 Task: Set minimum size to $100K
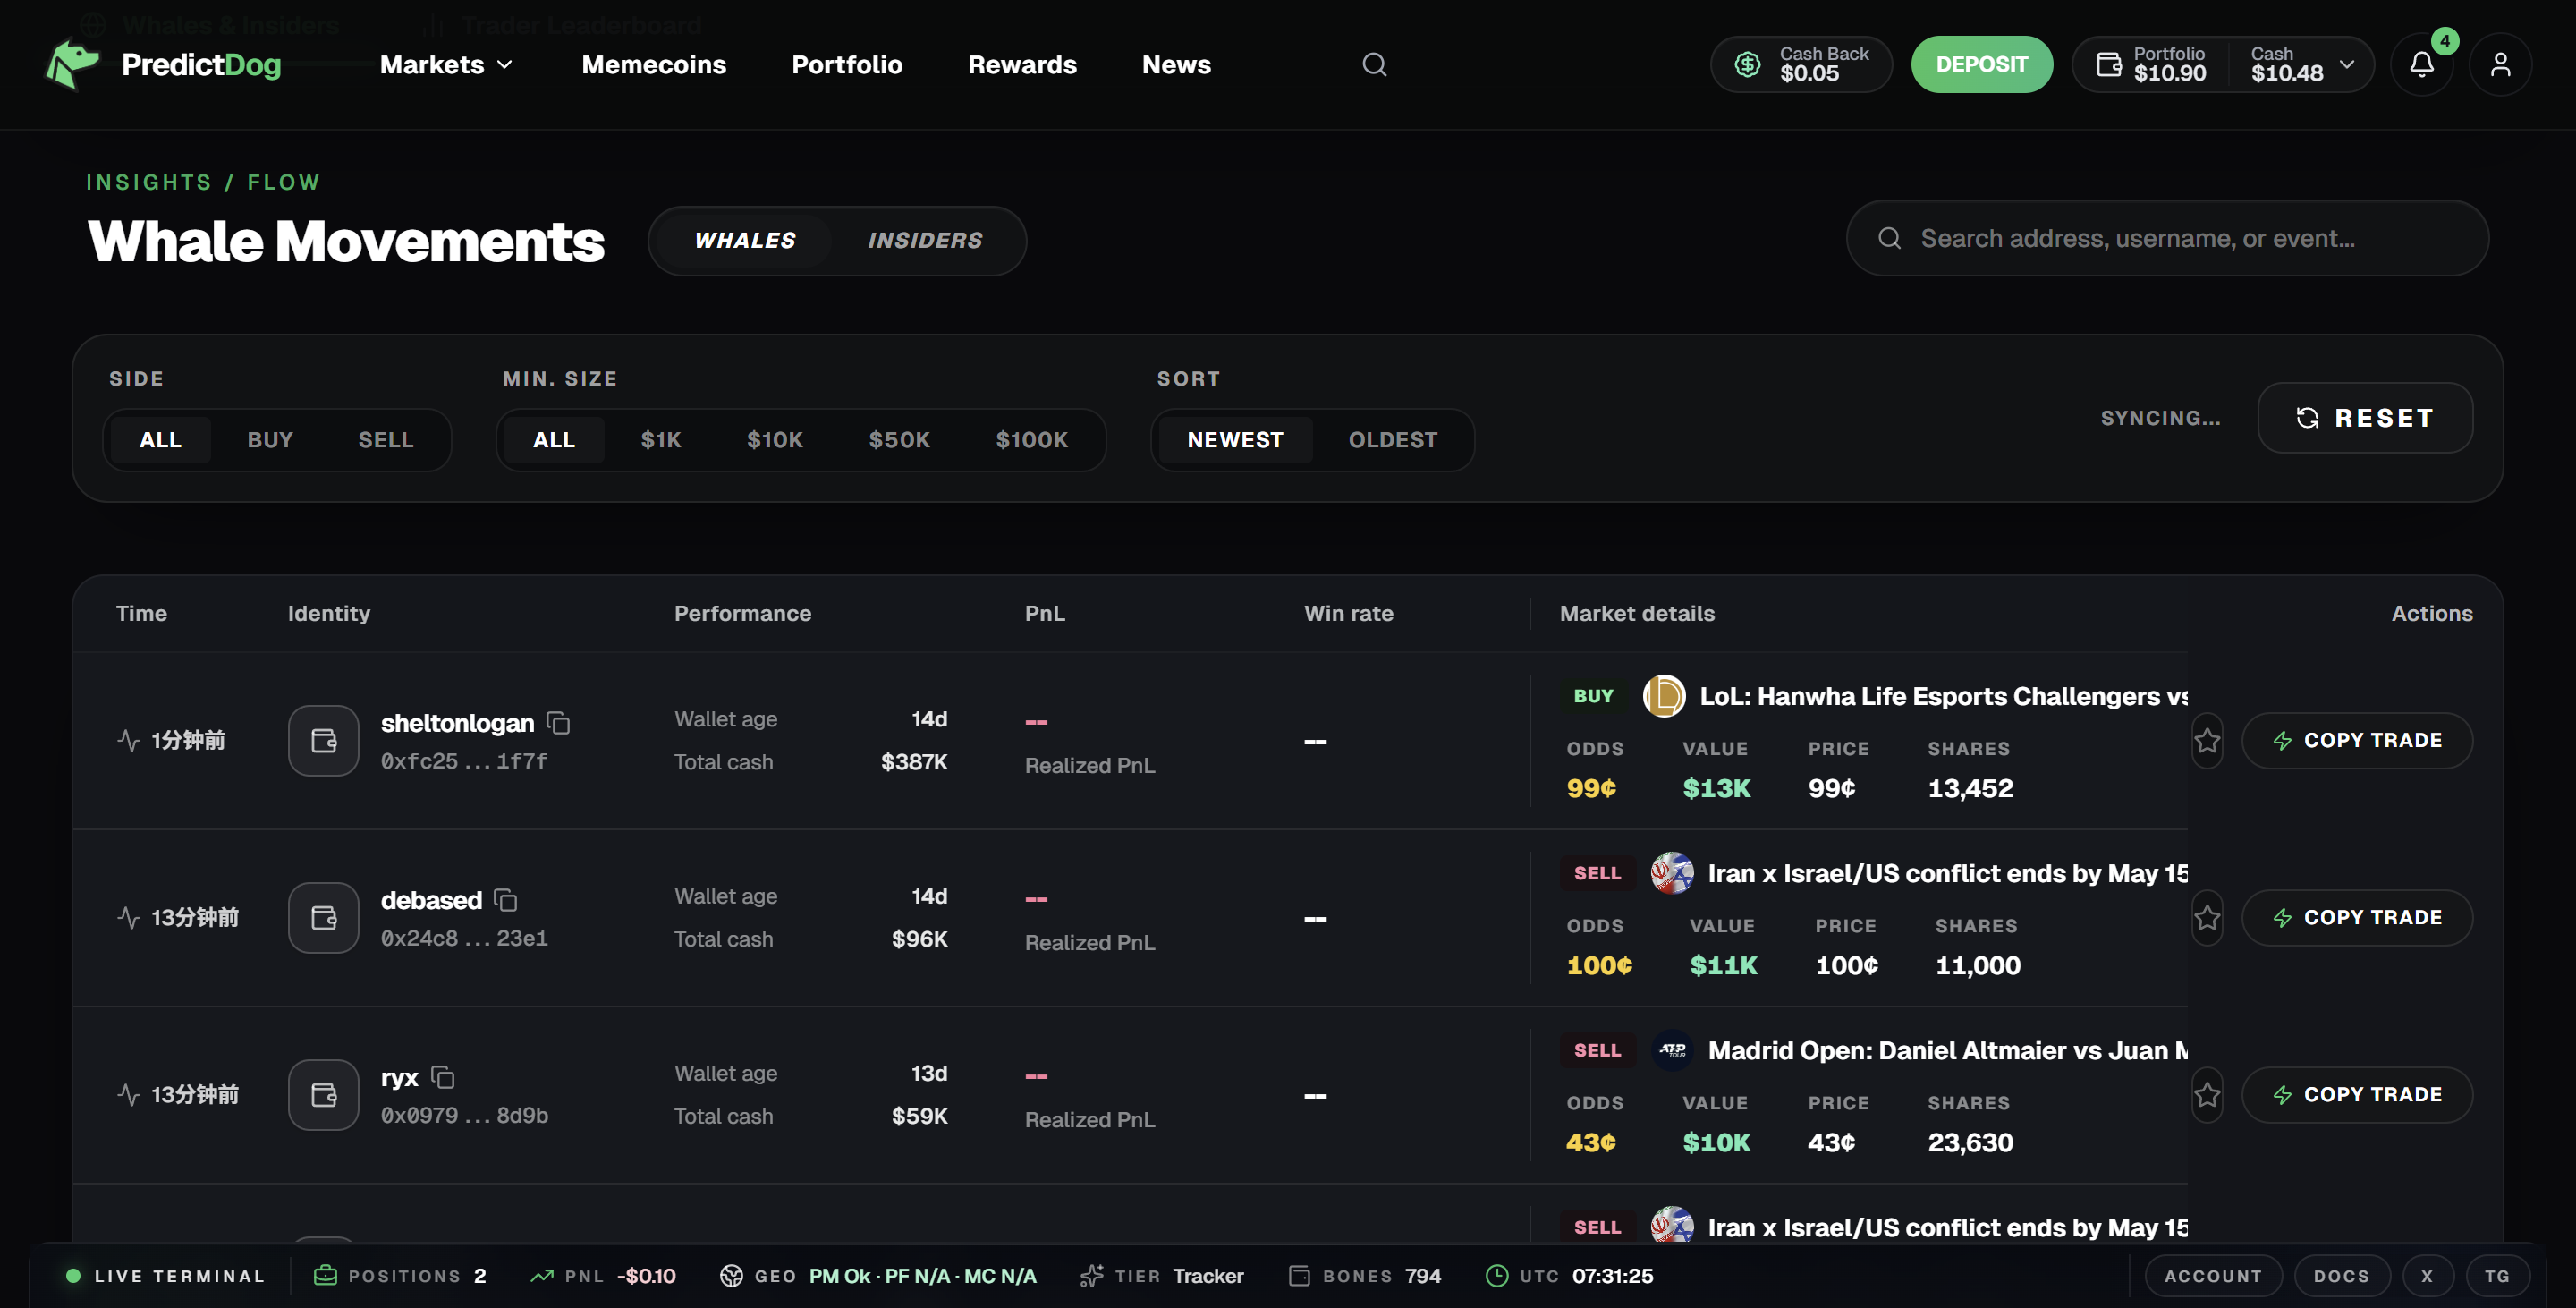point(1032,440)
